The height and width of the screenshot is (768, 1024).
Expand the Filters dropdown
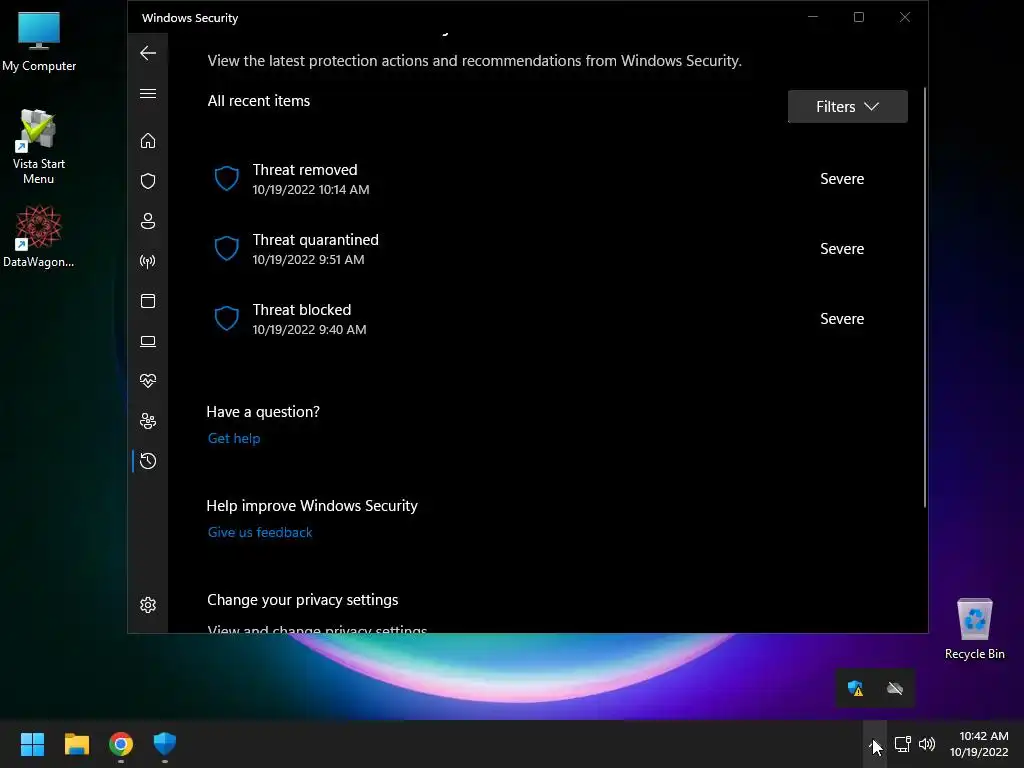point(847,106)
